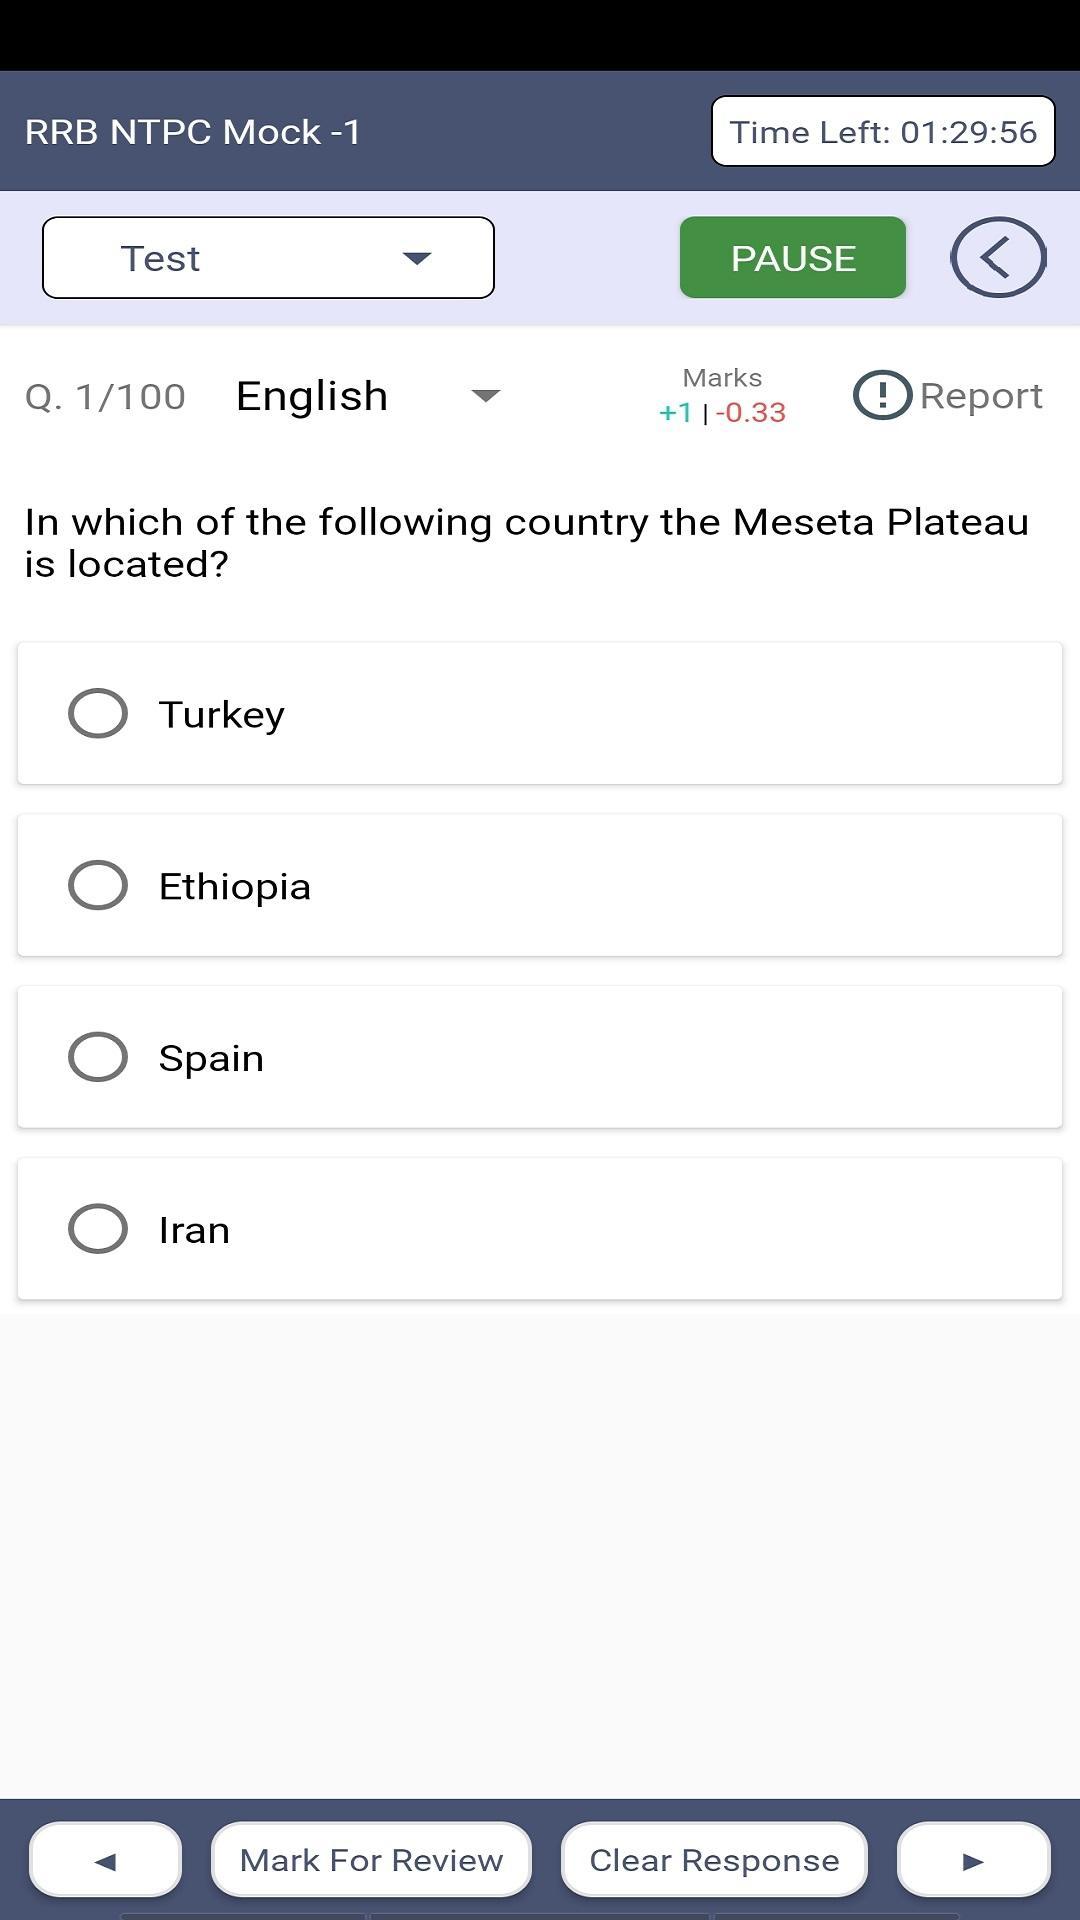1080x1920 pixels.
Task: Click the circular back arrow icon
Action: click(998, 257)
